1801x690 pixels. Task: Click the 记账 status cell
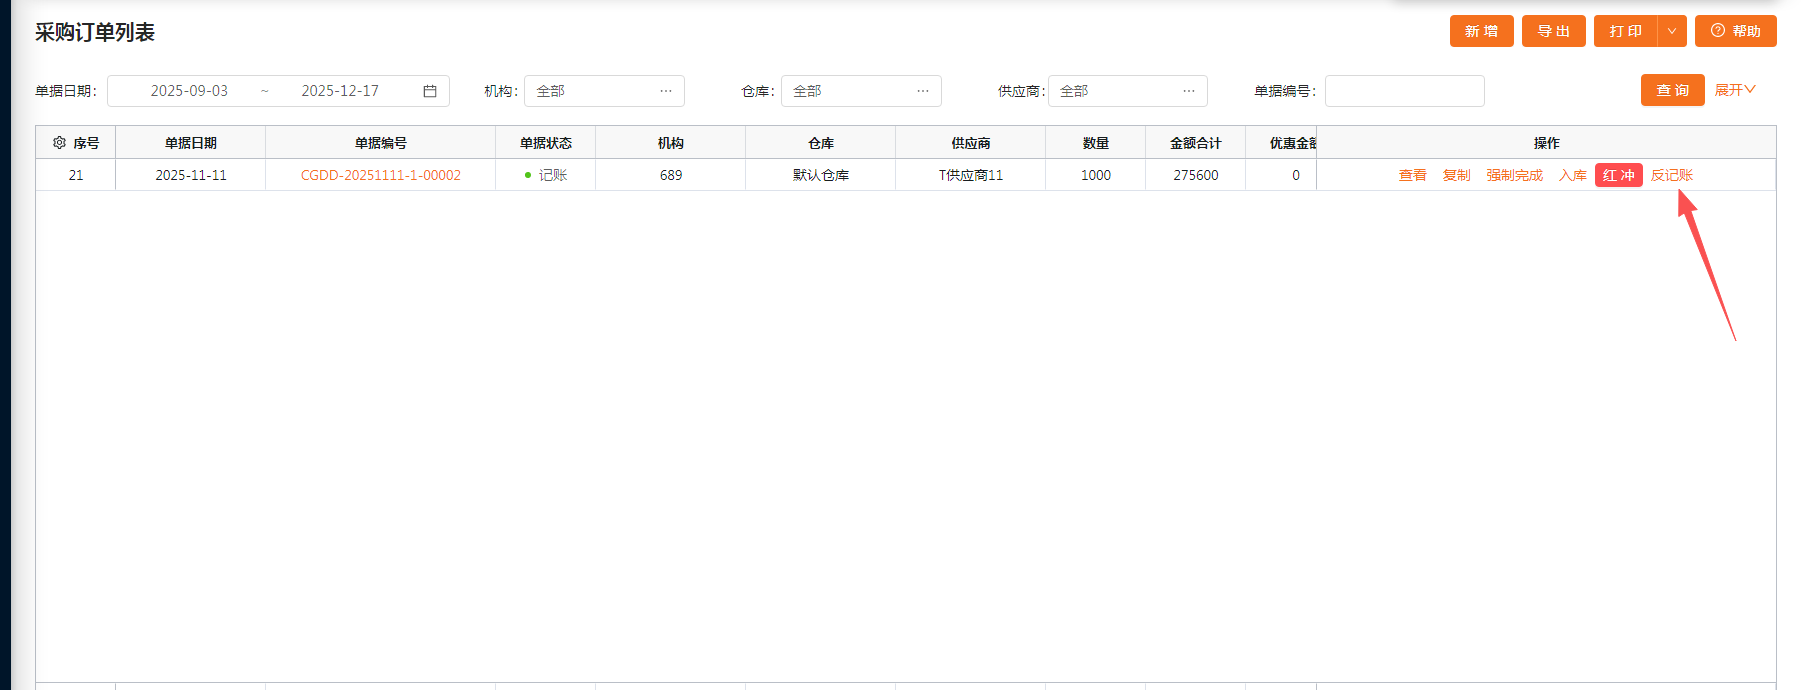[546, 175]
